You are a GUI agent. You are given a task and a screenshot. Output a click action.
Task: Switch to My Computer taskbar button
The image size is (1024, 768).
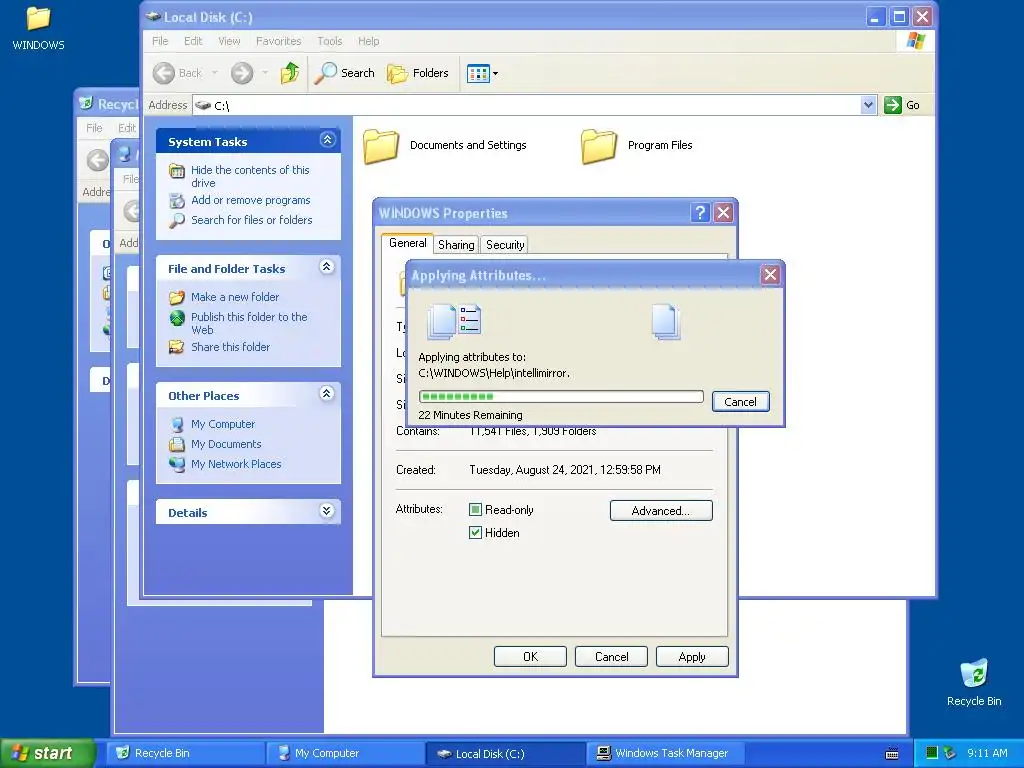point(346,753)
